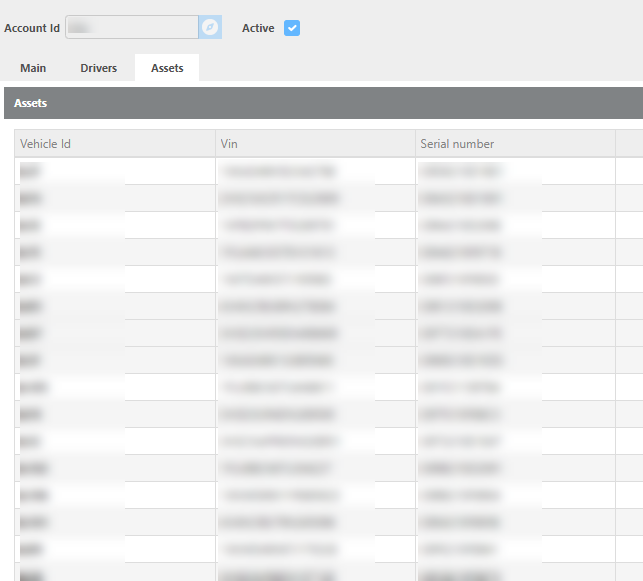This screenshot has width=643, height=581.
Task: Select fourth row's Vehicle Id cell
Action: 115,252
